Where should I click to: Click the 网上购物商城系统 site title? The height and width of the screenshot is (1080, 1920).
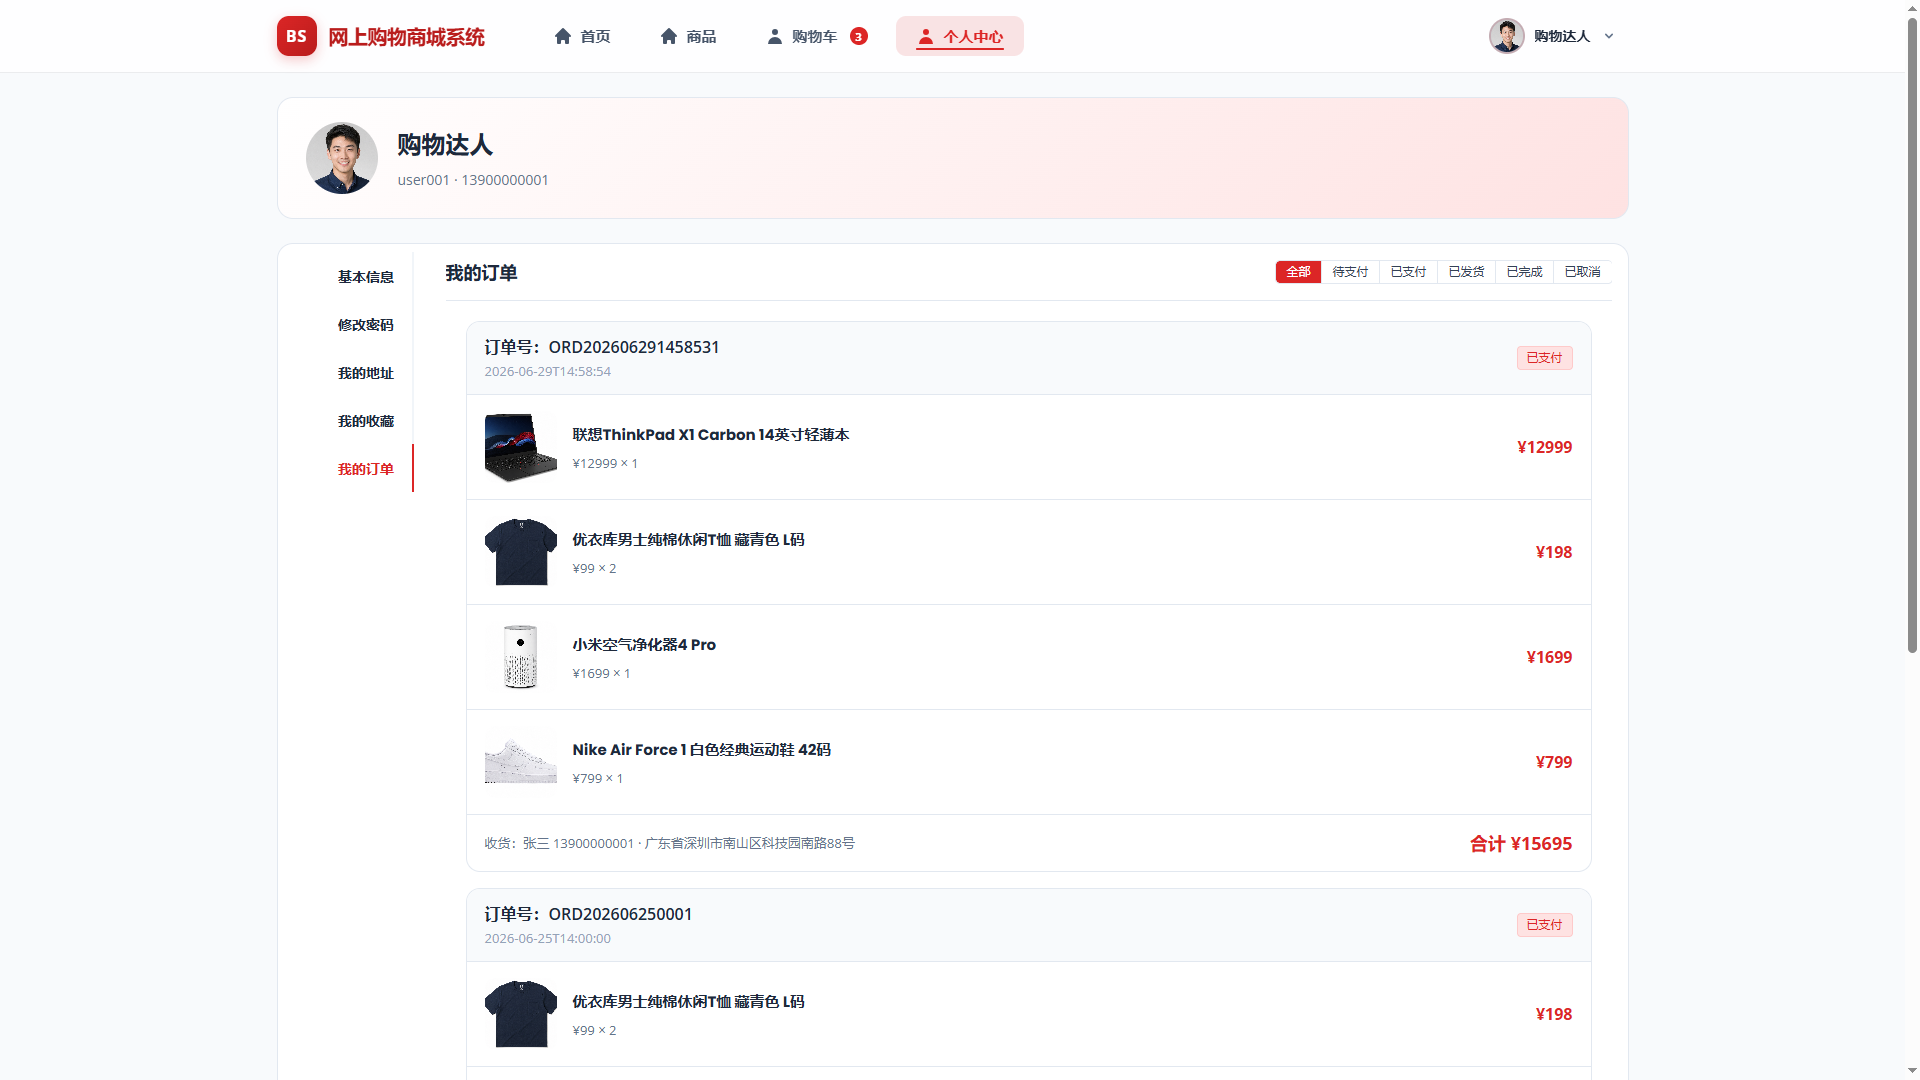point(406,37)
